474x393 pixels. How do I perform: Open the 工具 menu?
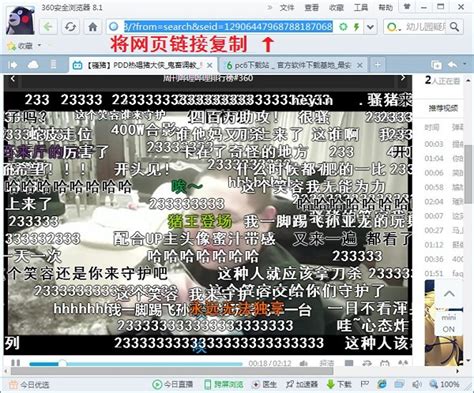coord(361,7)
